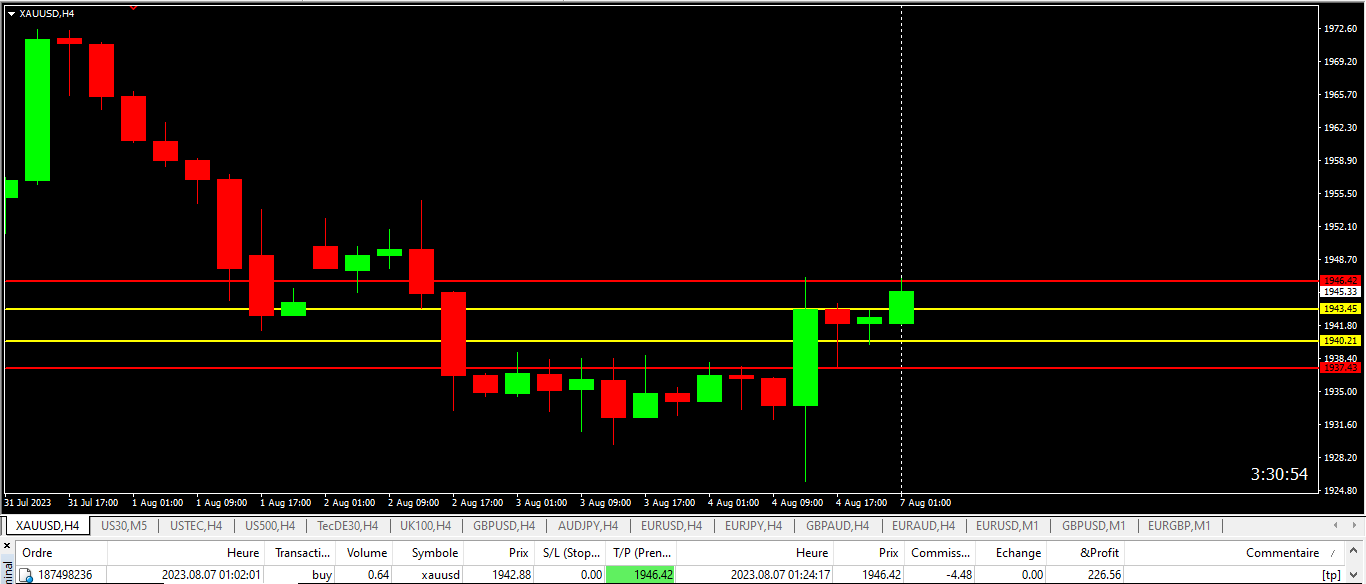Go to the UK100,H4 chart tab
The height and width of the screenshot is (584, 1366).
pyautogui.click(x=425, y=526)
